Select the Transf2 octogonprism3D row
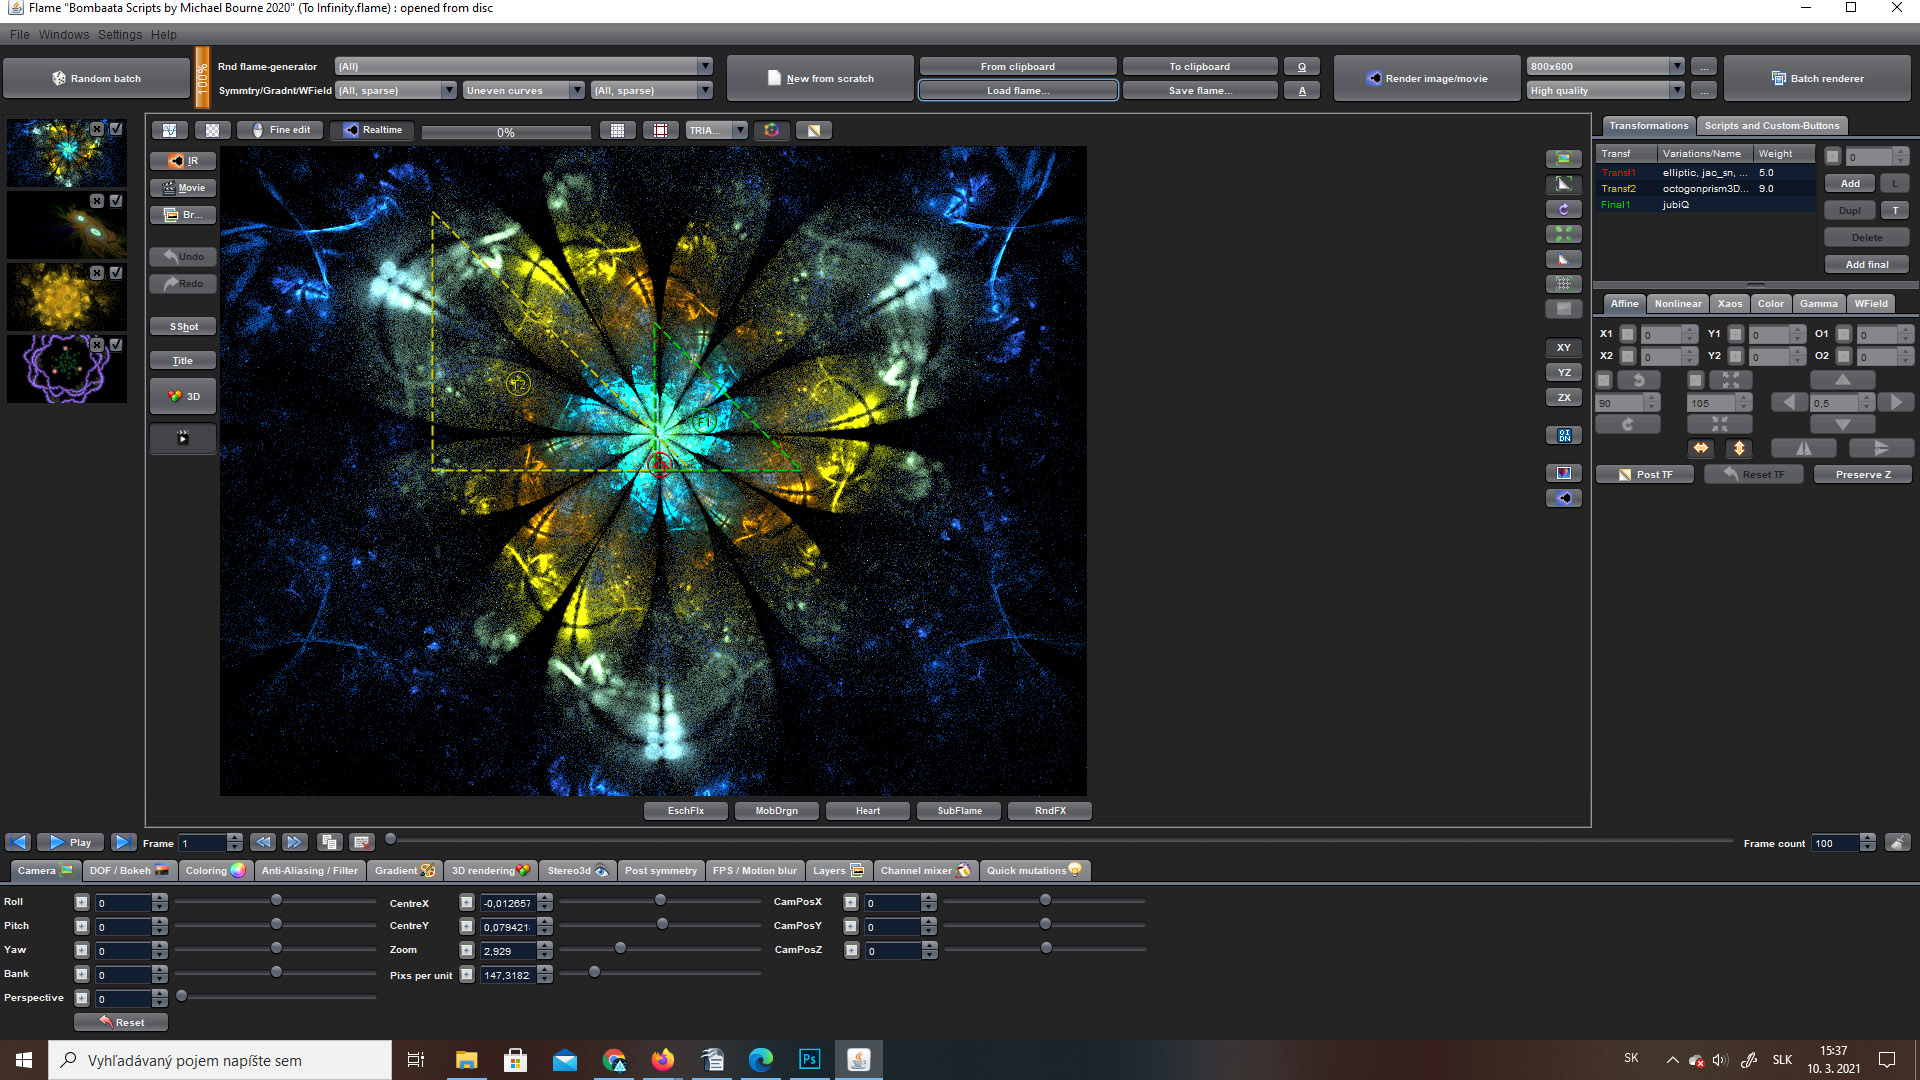The height and width of the screenshot is (1080, 1920). pos(1705,189)
